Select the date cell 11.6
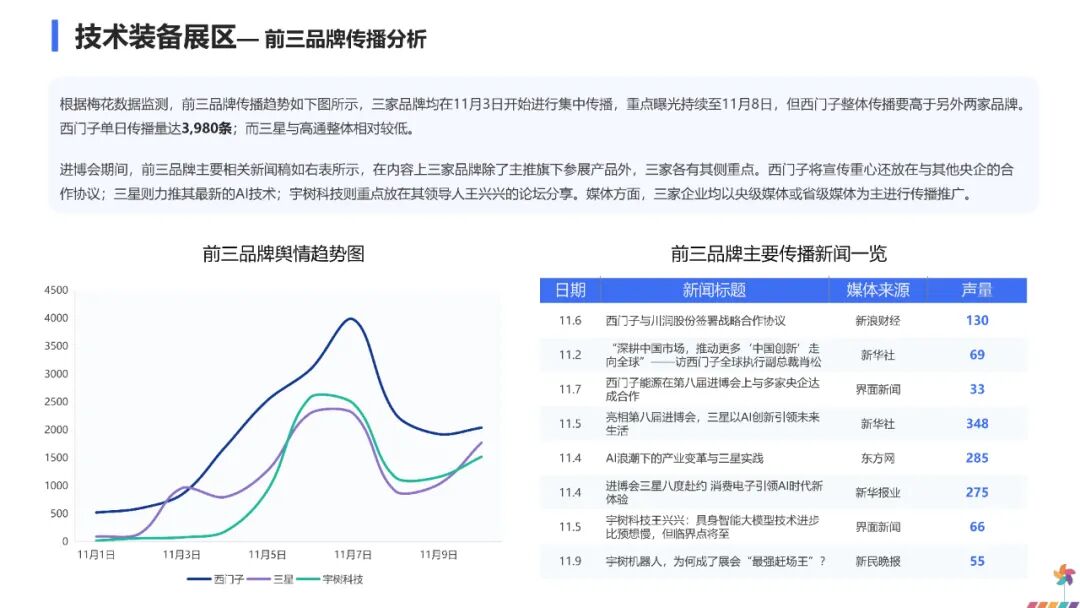The height and width of the screenshot is (608, 1080). coord(570,320)
